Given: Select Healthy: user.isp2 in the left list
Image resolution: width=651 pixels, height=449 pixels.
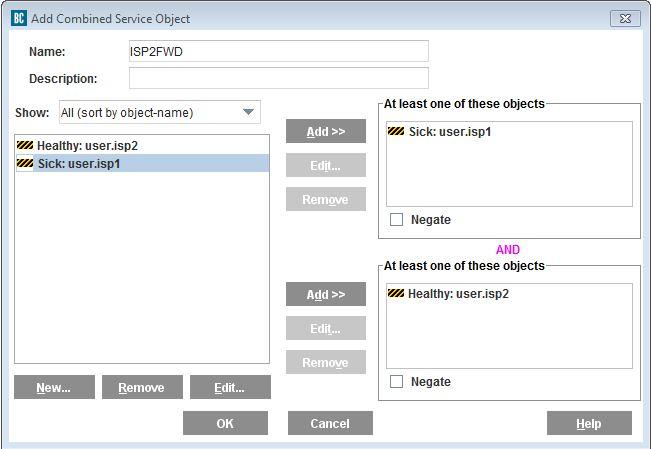Looking at the screenshot, I should coord(87,145).
